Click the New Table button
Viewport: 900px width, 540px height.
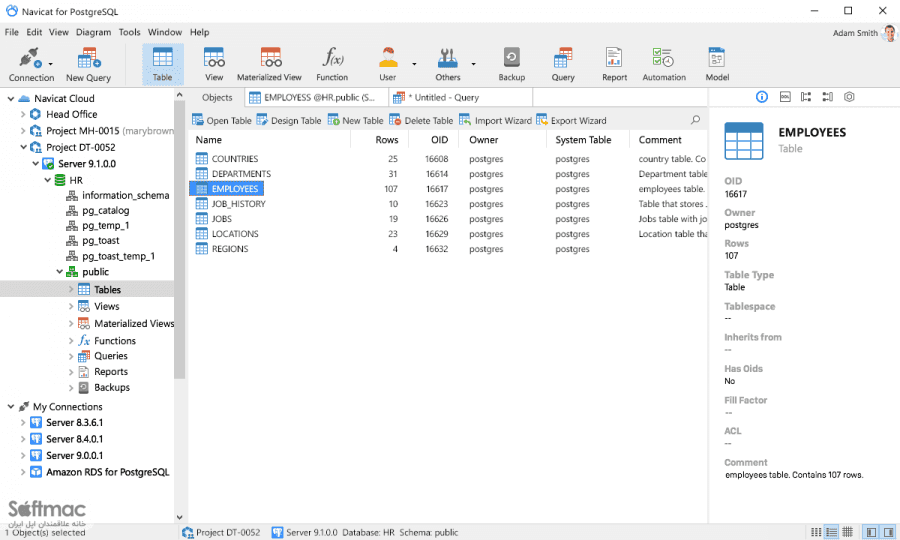[355, 121]
